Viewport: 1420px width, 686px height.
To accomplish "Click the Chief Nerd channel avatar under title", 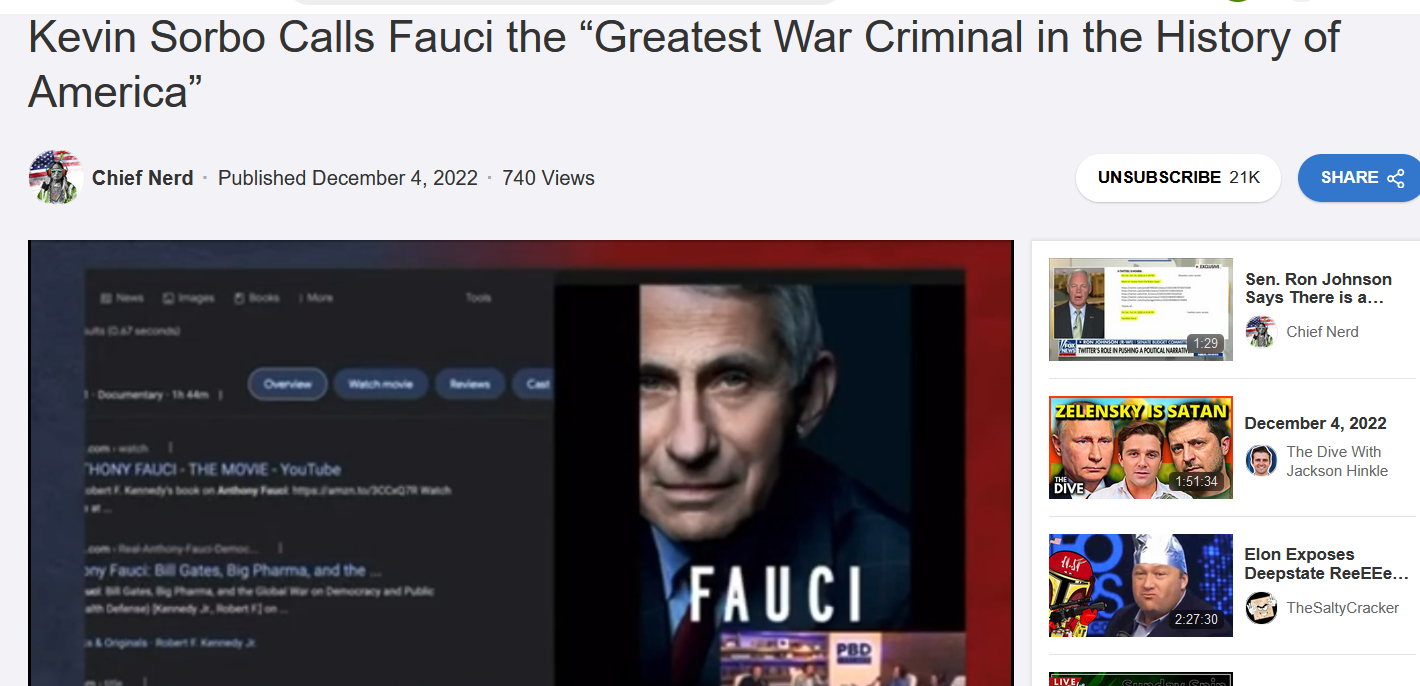I will [56, 178].
